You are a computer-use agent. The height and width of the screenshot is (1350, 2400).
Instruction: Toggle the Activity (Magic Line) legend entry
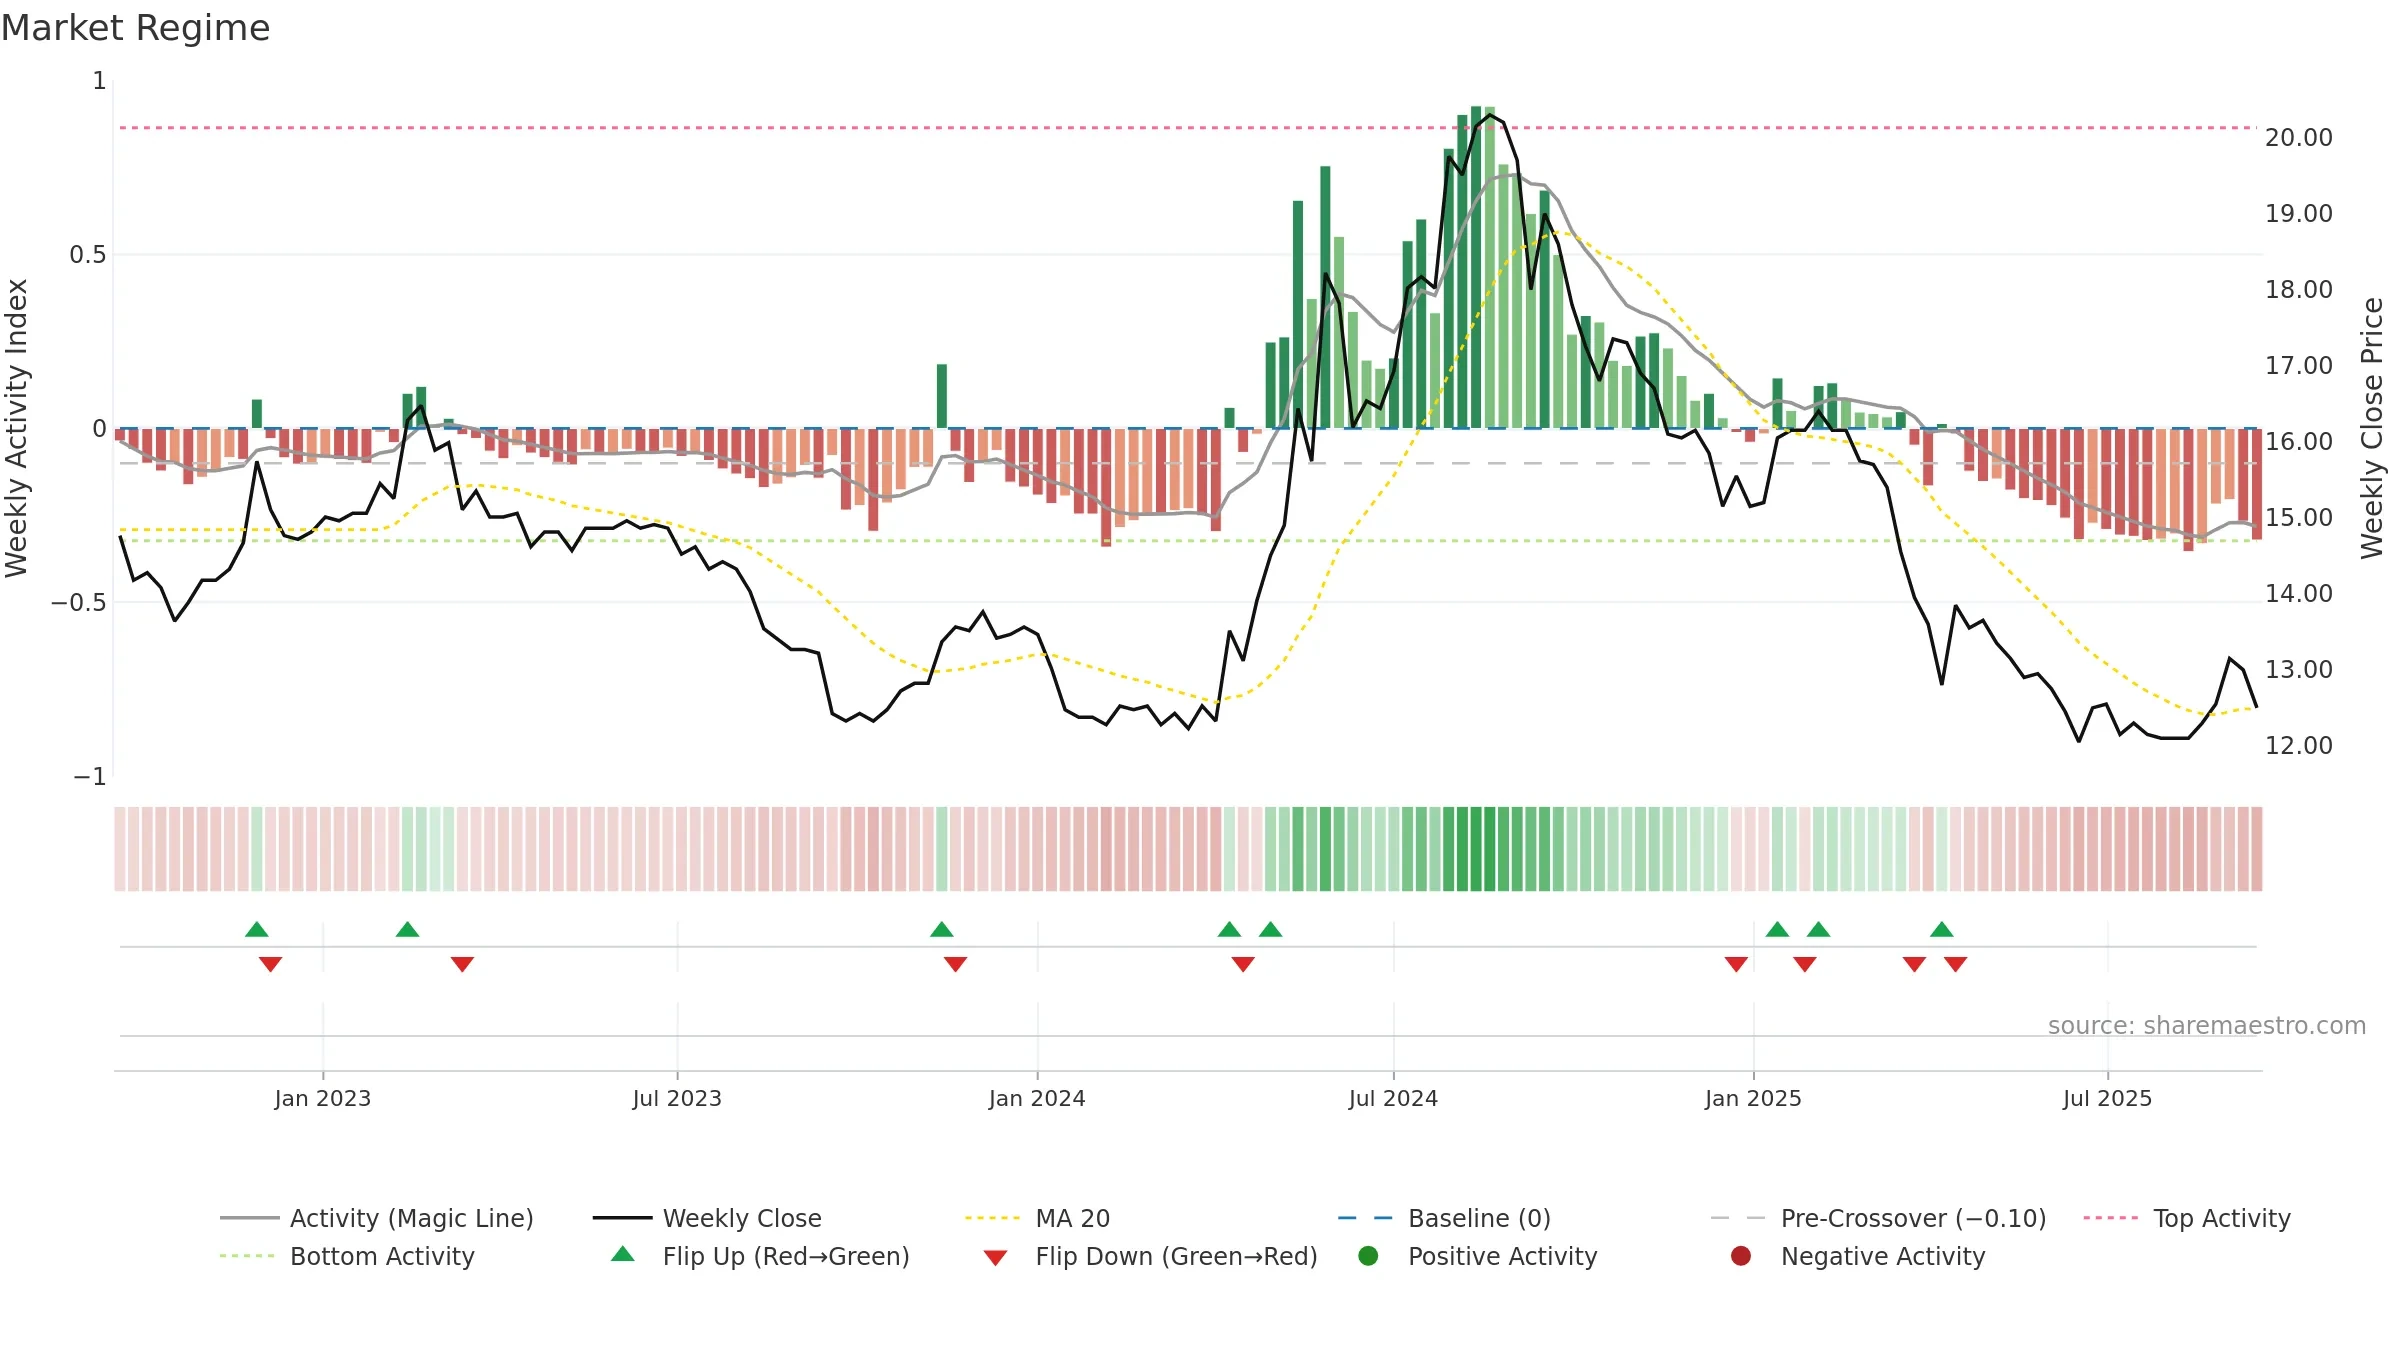[377, 1218]
